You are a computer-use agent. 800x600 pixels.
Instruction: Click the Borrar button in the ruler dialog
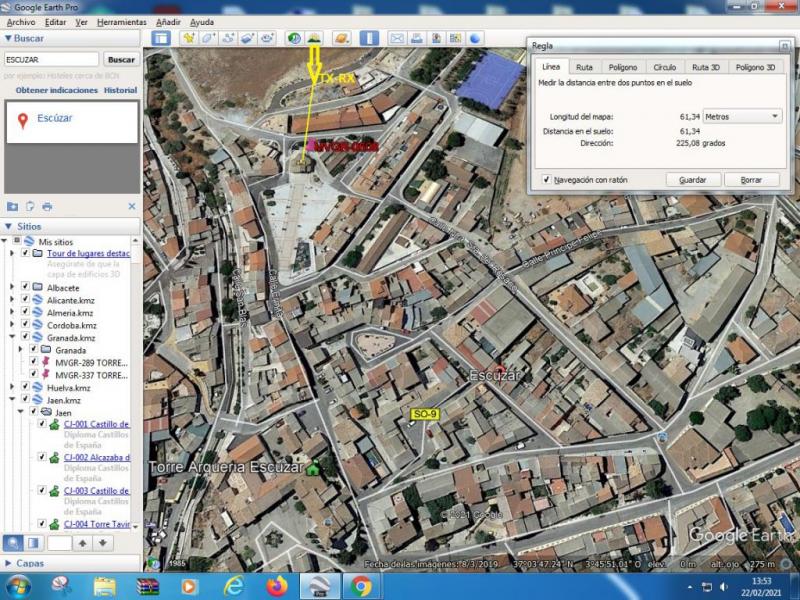(751, 180)
